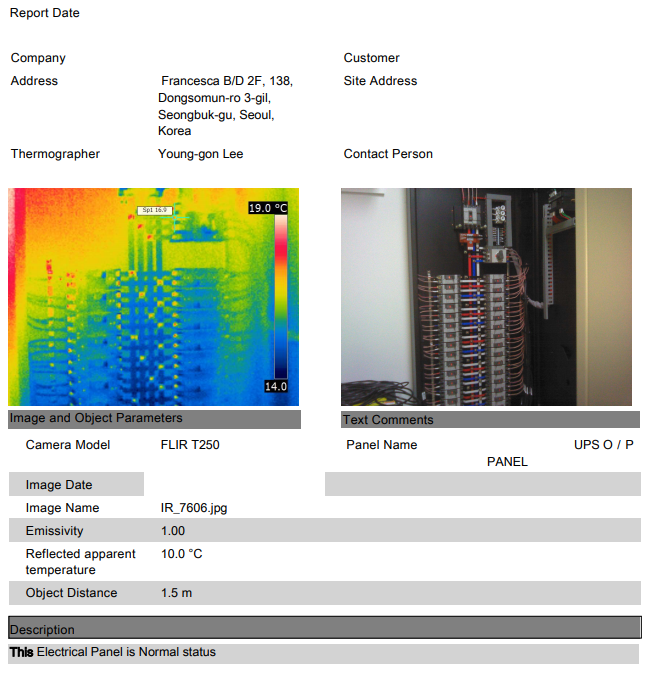Click the infrared thermal image
Viewport: 650px width, 678px height.
[154, 297]
